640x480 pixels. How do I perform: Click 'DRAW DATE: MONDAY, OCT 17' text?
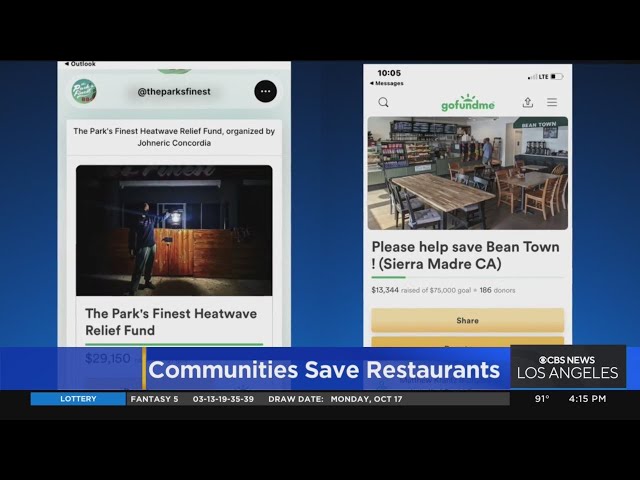tap(335, 399)
